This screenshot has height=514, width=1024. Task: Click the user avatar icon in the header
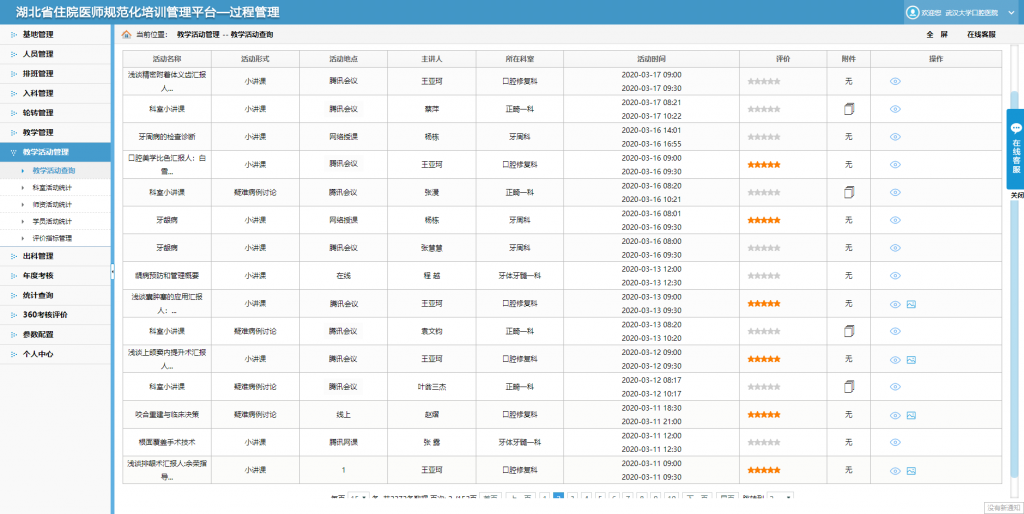(911, 12)
